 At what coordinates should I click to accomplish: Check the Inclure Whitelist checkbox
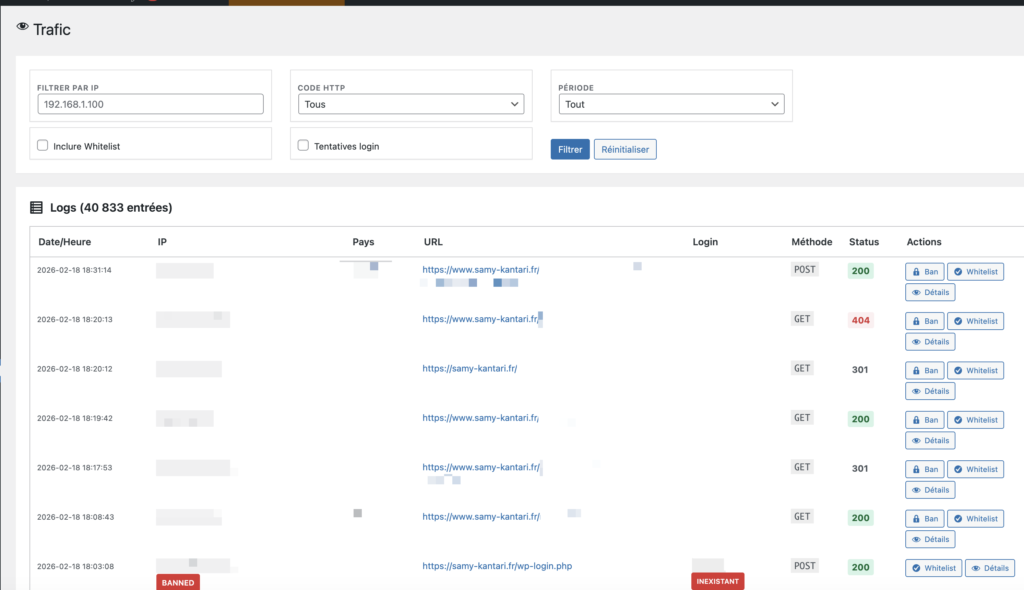point(41,144)
